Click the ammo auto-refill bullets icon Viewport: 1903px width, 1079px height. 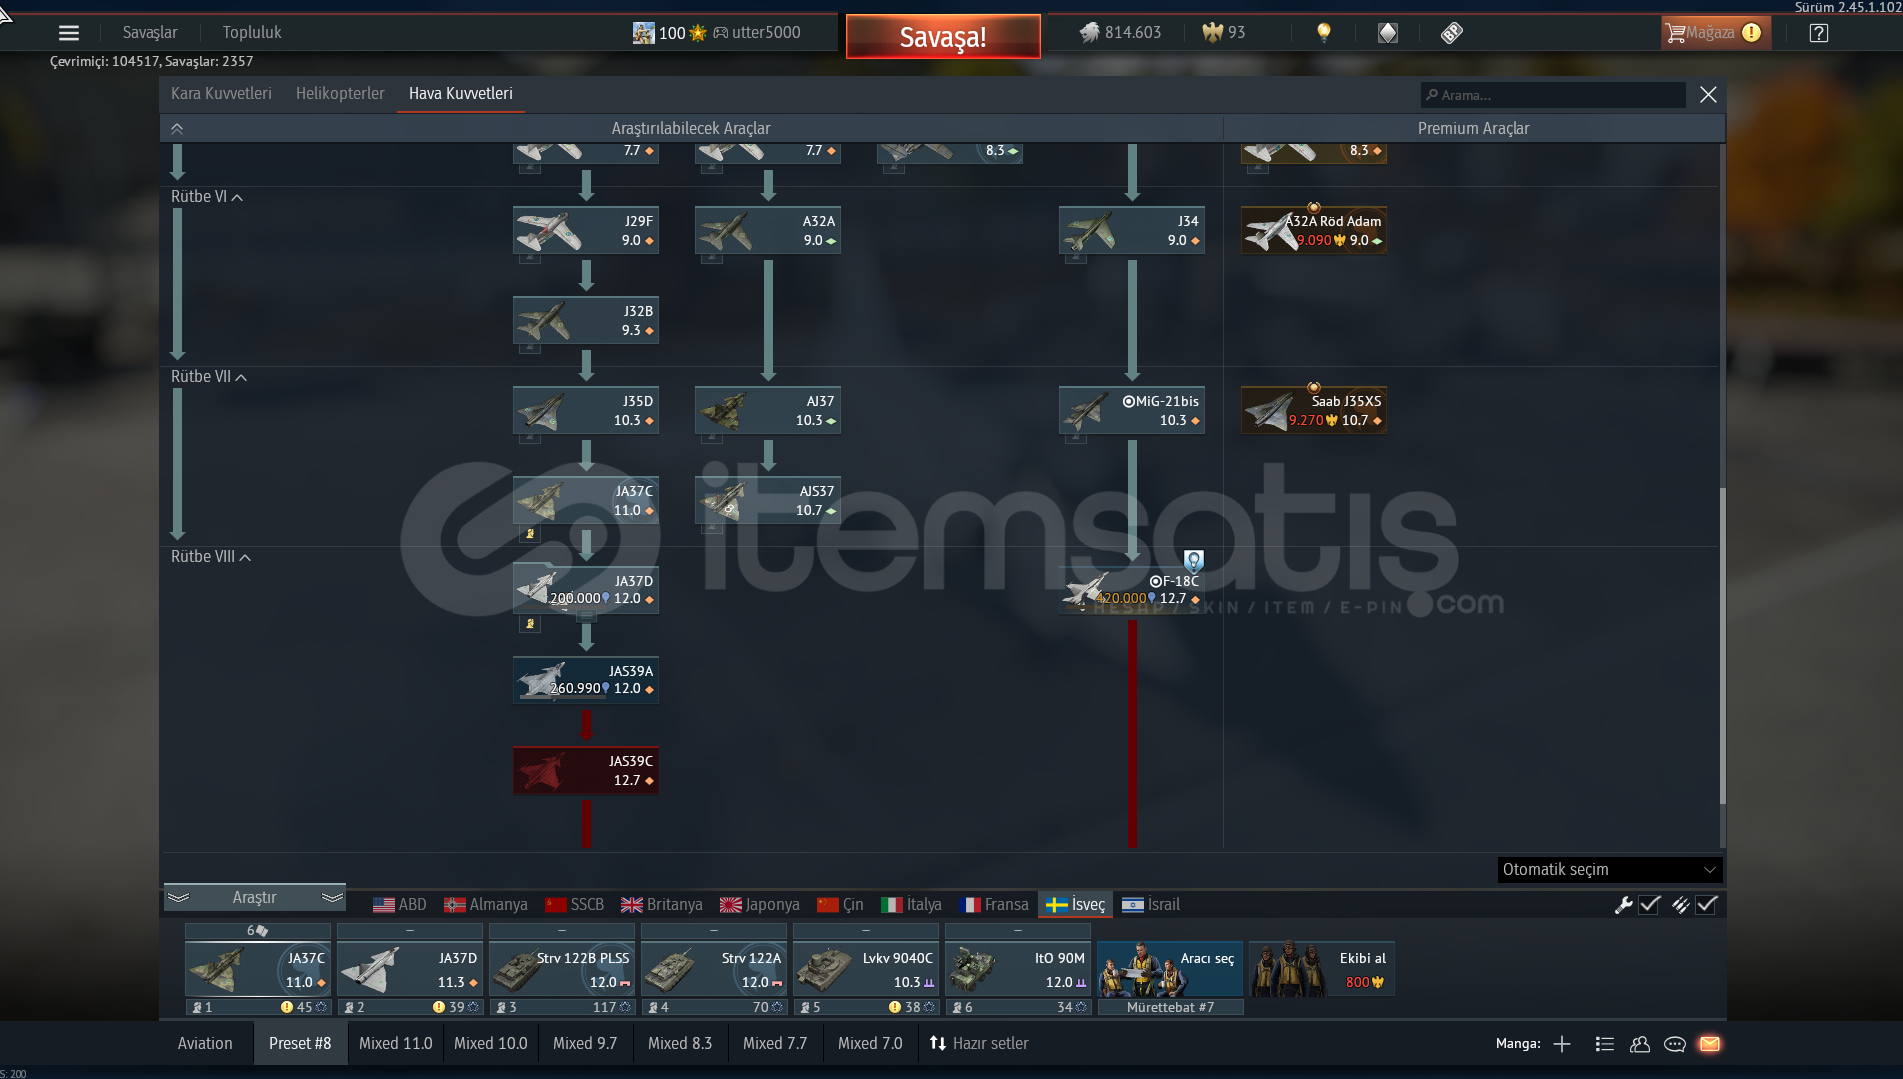point(1680,905)
